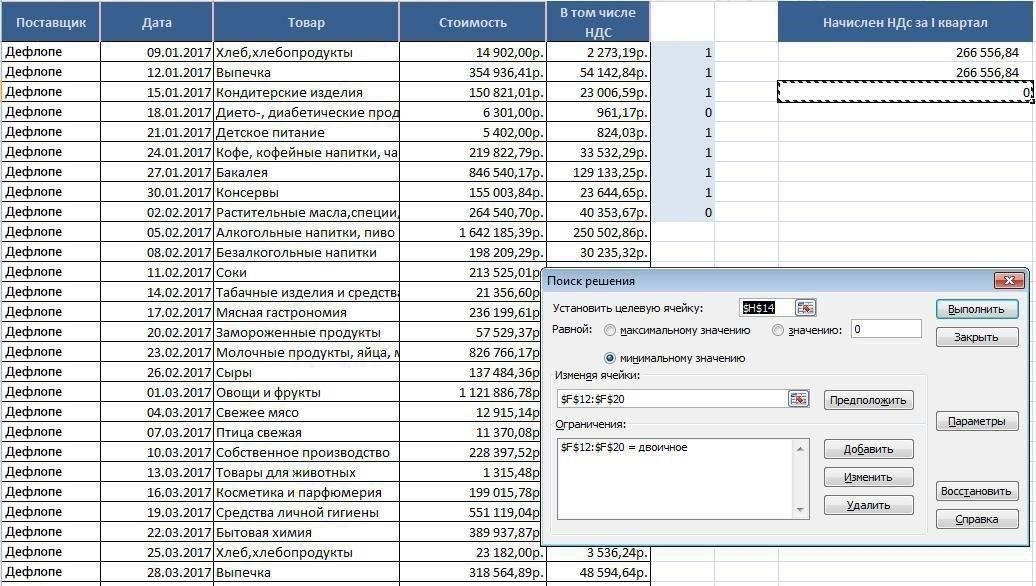Click the range selector icon for target cell
Viewport: 1036px width, 586px height.
(805, 308)
